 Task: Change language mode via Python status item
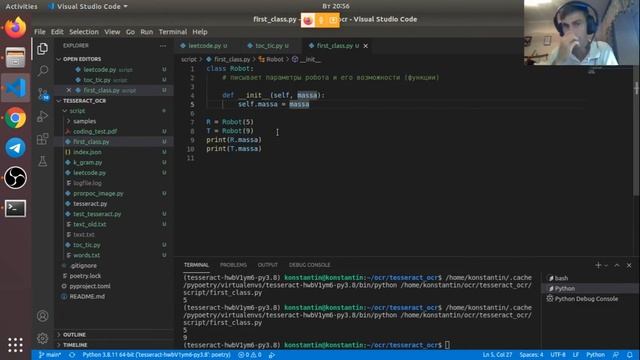coord(596,355)
